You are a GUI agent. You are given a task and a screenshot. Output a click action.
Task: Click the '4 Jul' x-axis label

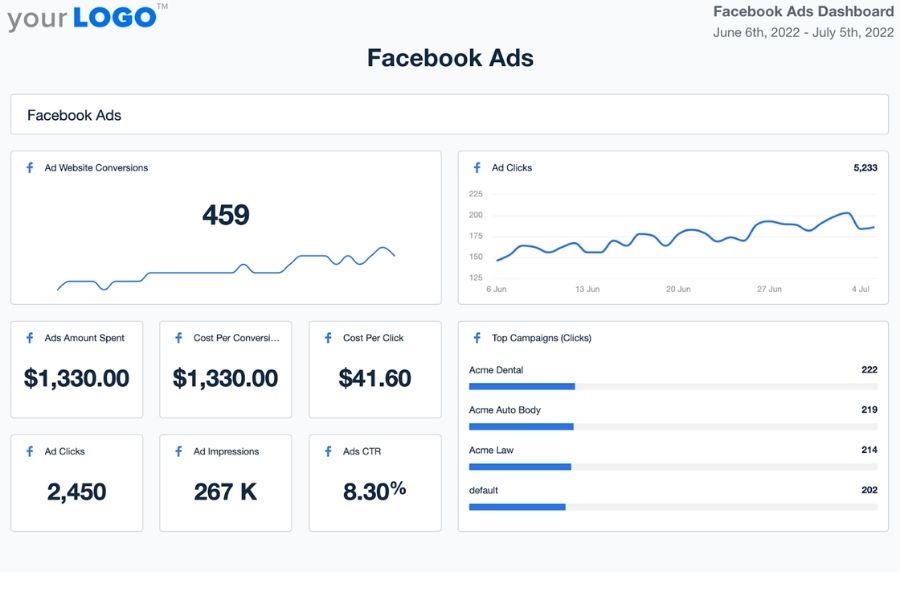tap(860, 289)
